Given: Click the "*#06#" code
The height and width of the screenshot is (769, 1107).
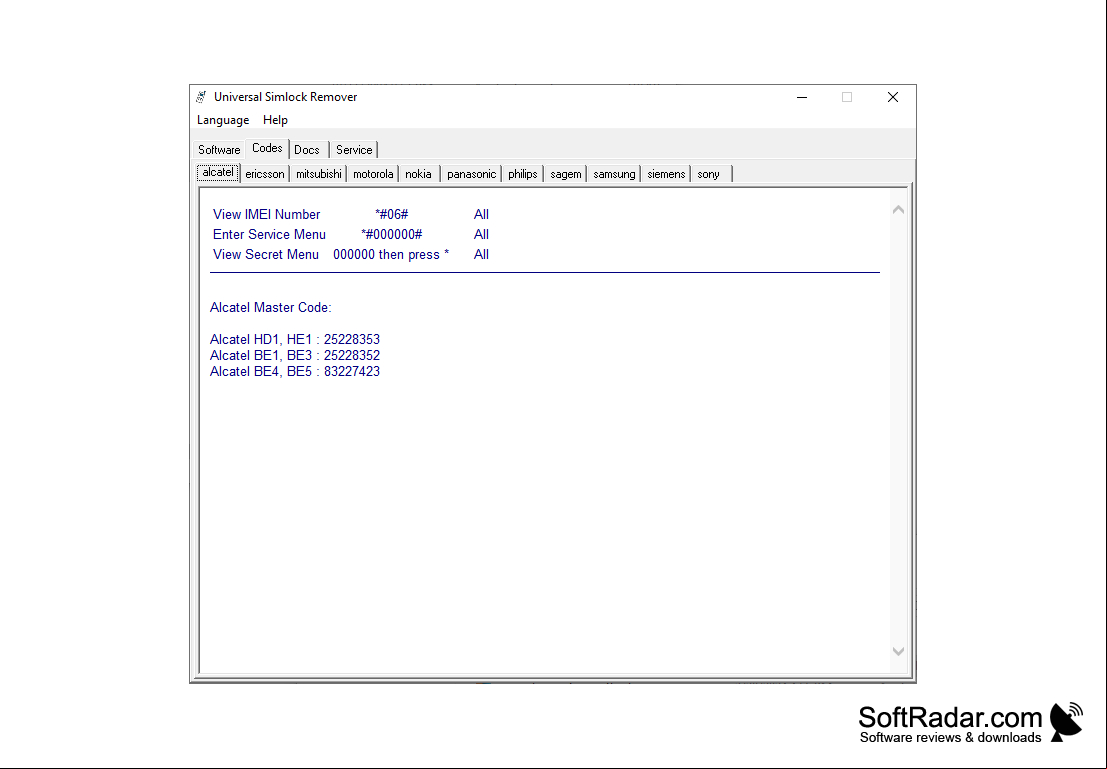Looking at the screenshot, I should (x=392, y=215).
